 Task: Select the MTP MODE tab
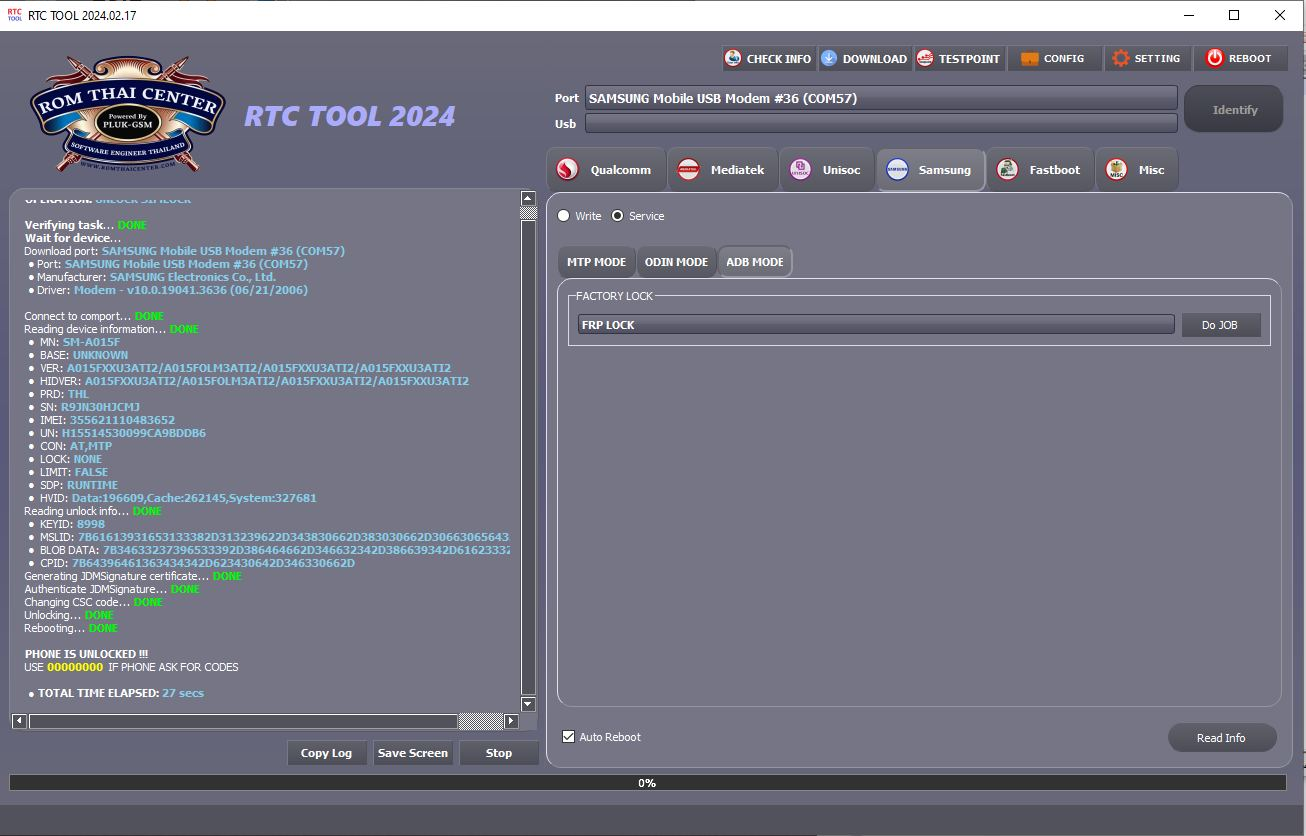[x=596, y=262]
